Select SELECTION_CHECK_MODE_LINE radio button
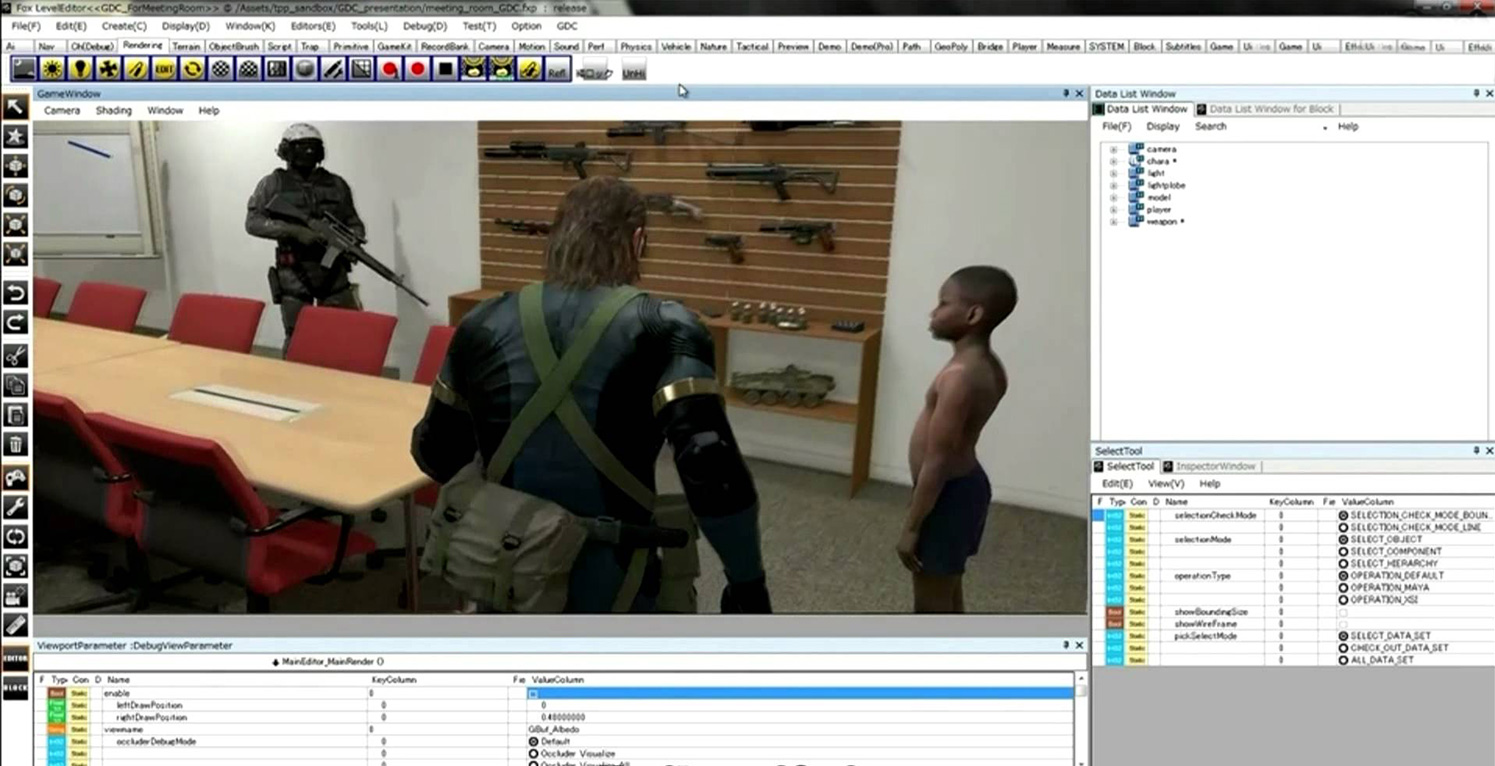1495x766 pixels. pos(1343,528)
